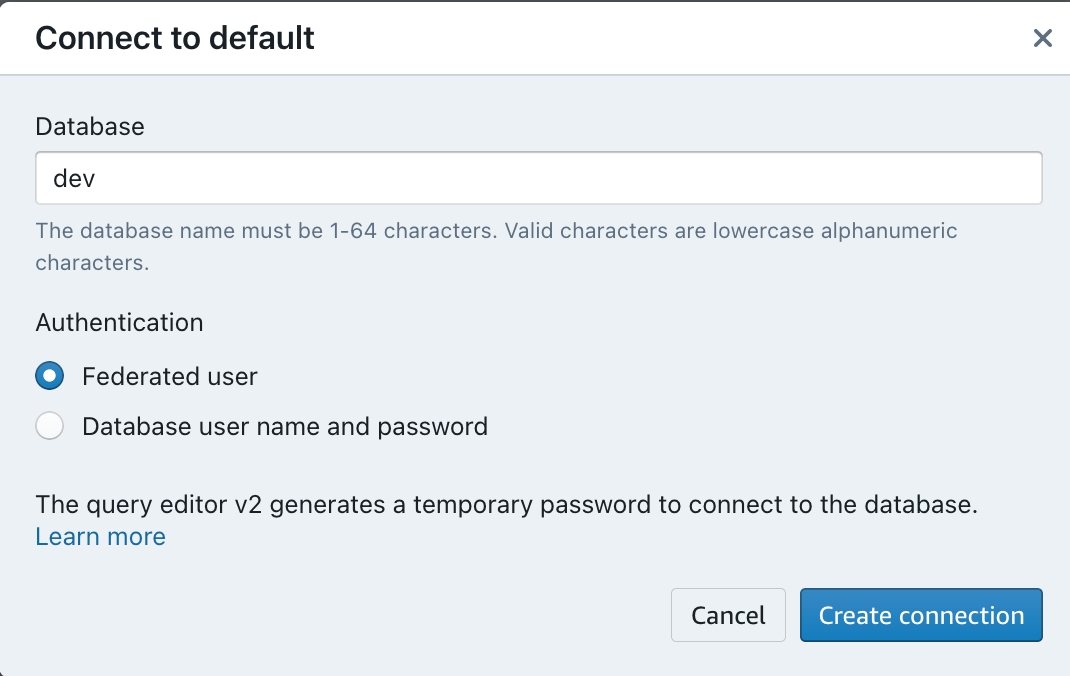Screen dimensions: 1070x676
Task: Click the Authentication section heading
Action: pos(119,323)
